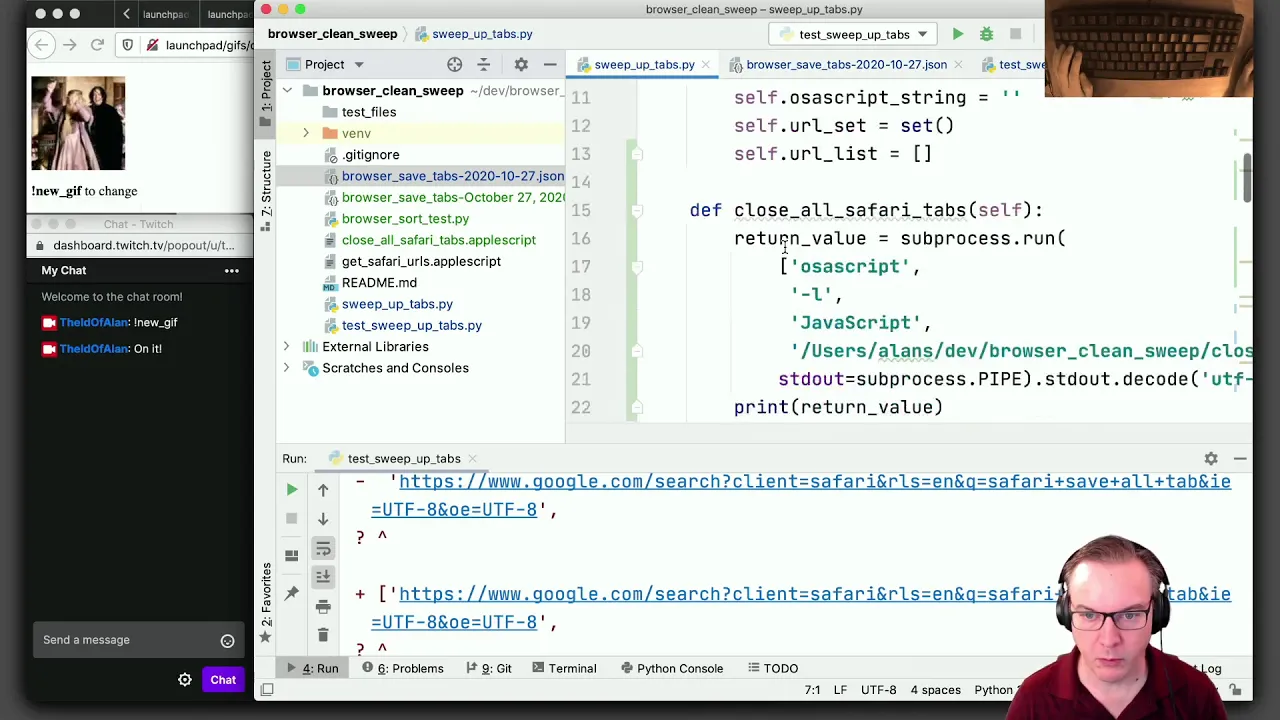Toggle scroll to end in the Run console

click(323, 576)
